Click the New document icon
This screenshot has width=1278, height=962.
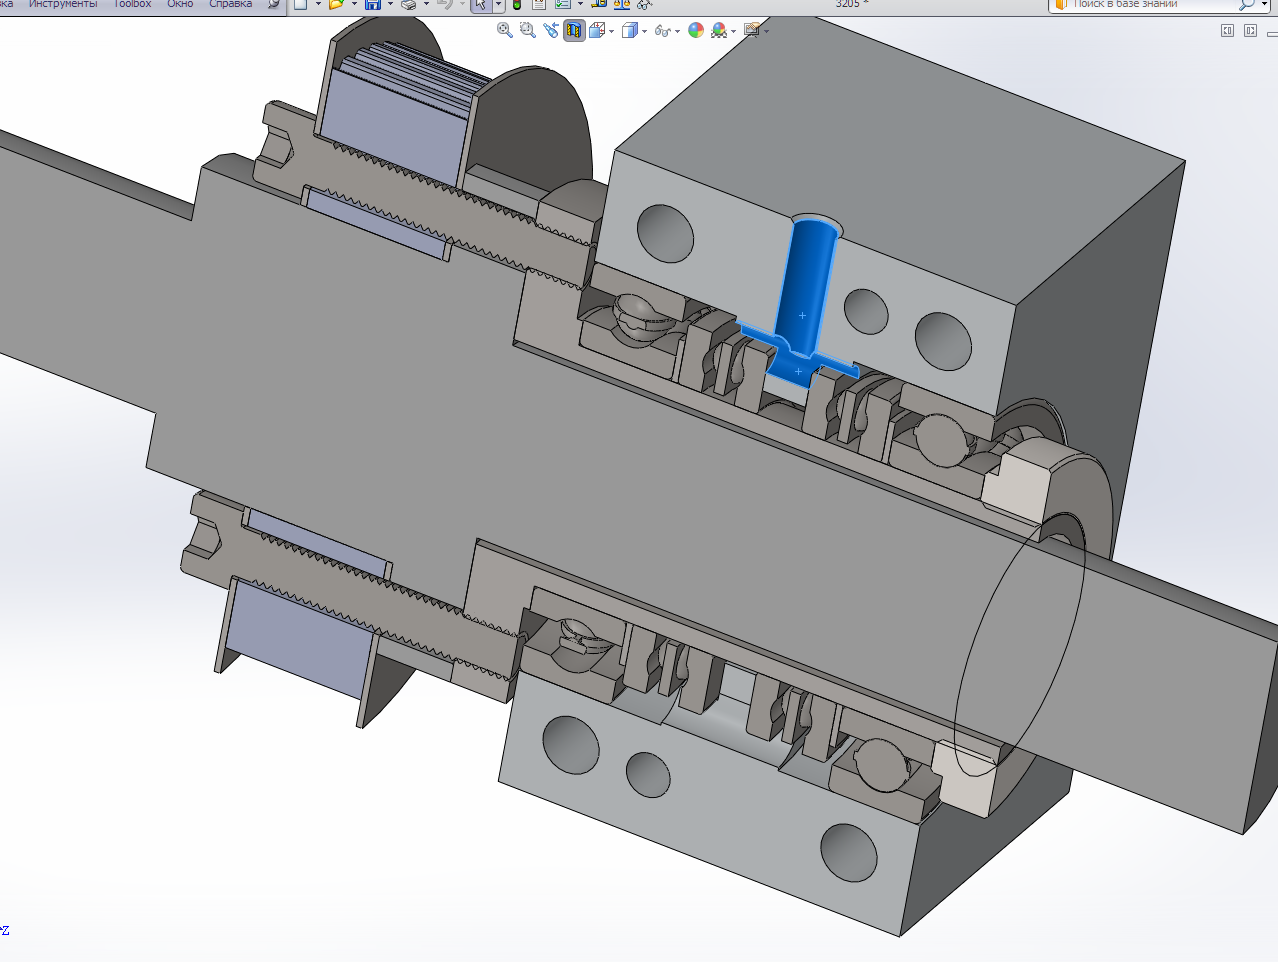pyautogui.click(x=300, y=4)
